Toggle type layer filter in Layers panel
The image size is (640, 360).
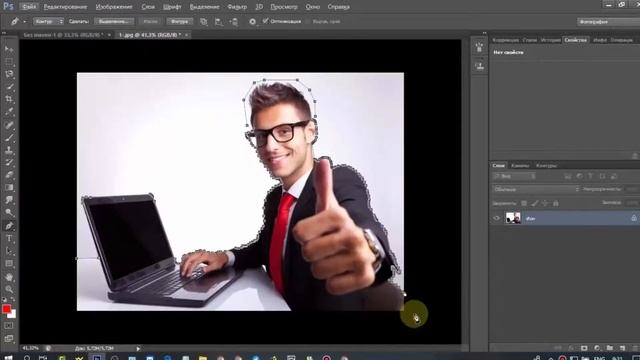tap(591, 176)
